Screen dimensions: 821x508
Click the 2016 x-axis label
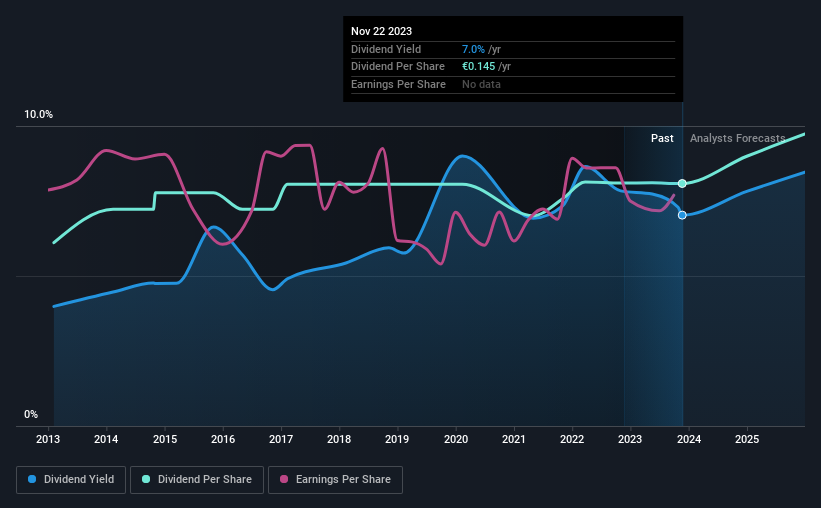[x=223, y=439]
